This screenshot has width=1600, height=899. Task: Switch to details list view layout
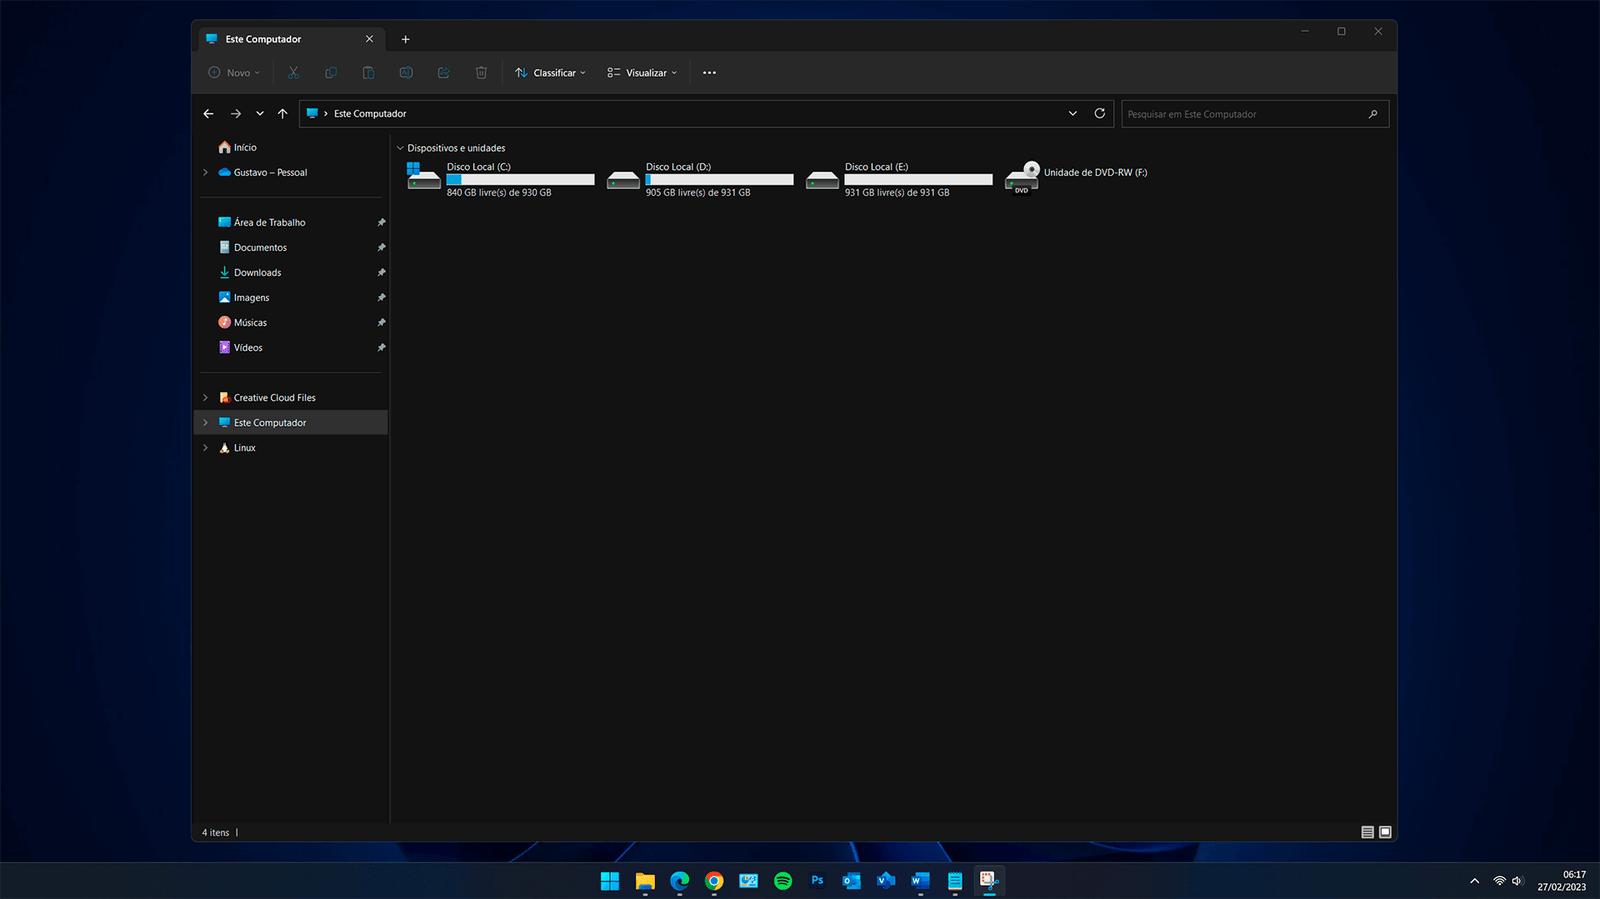(1367, 832)
